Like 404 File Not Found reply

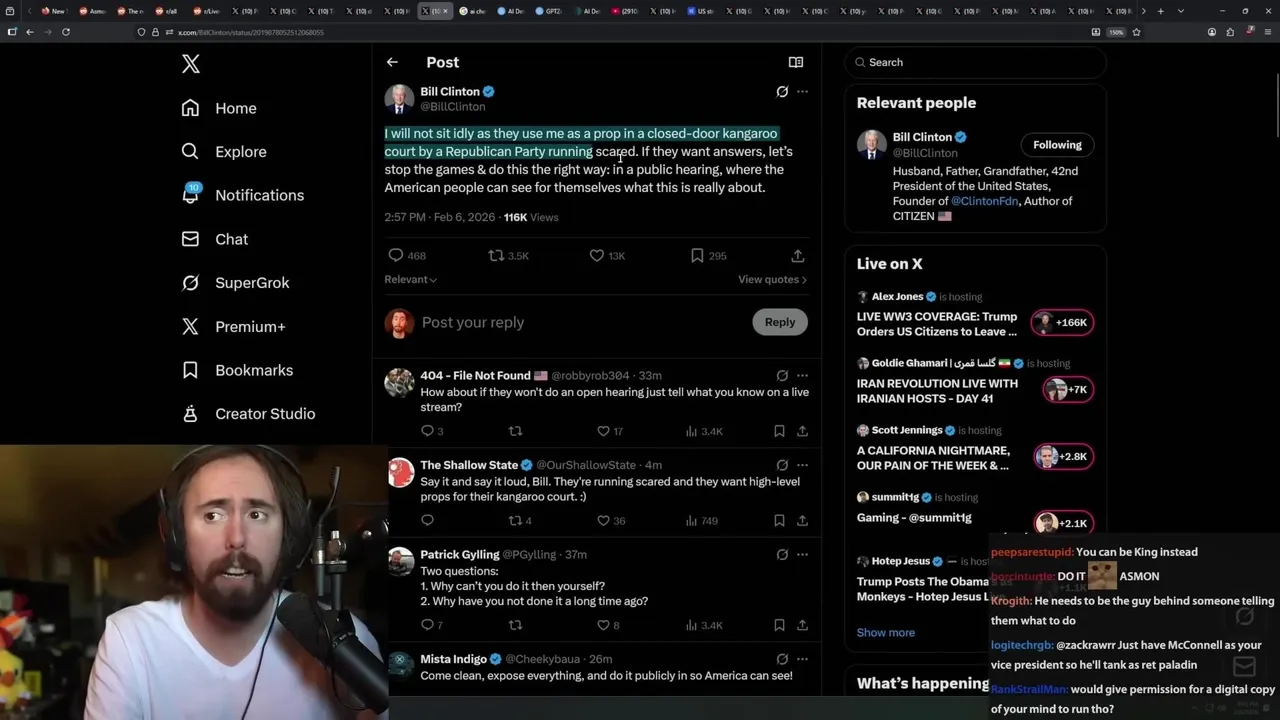610,431
